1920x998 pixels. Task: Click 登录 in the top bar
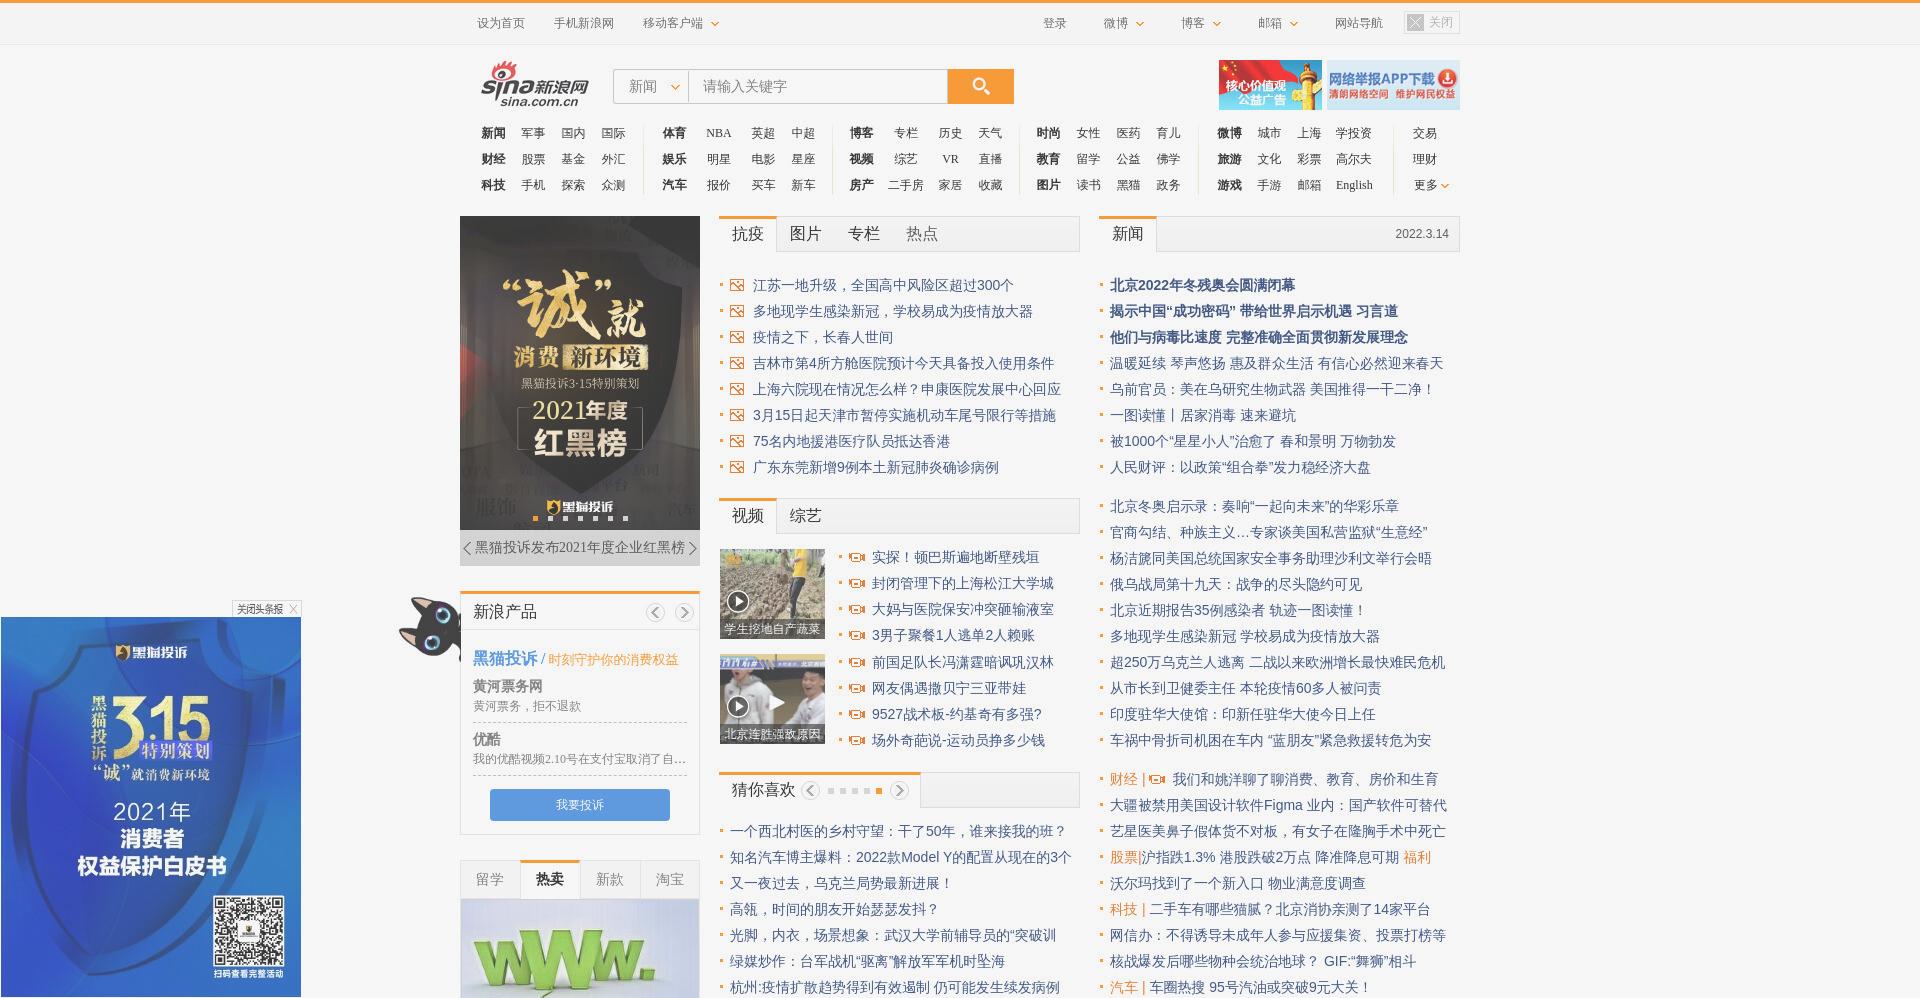pyautogui.click(x=1055, y=23)
